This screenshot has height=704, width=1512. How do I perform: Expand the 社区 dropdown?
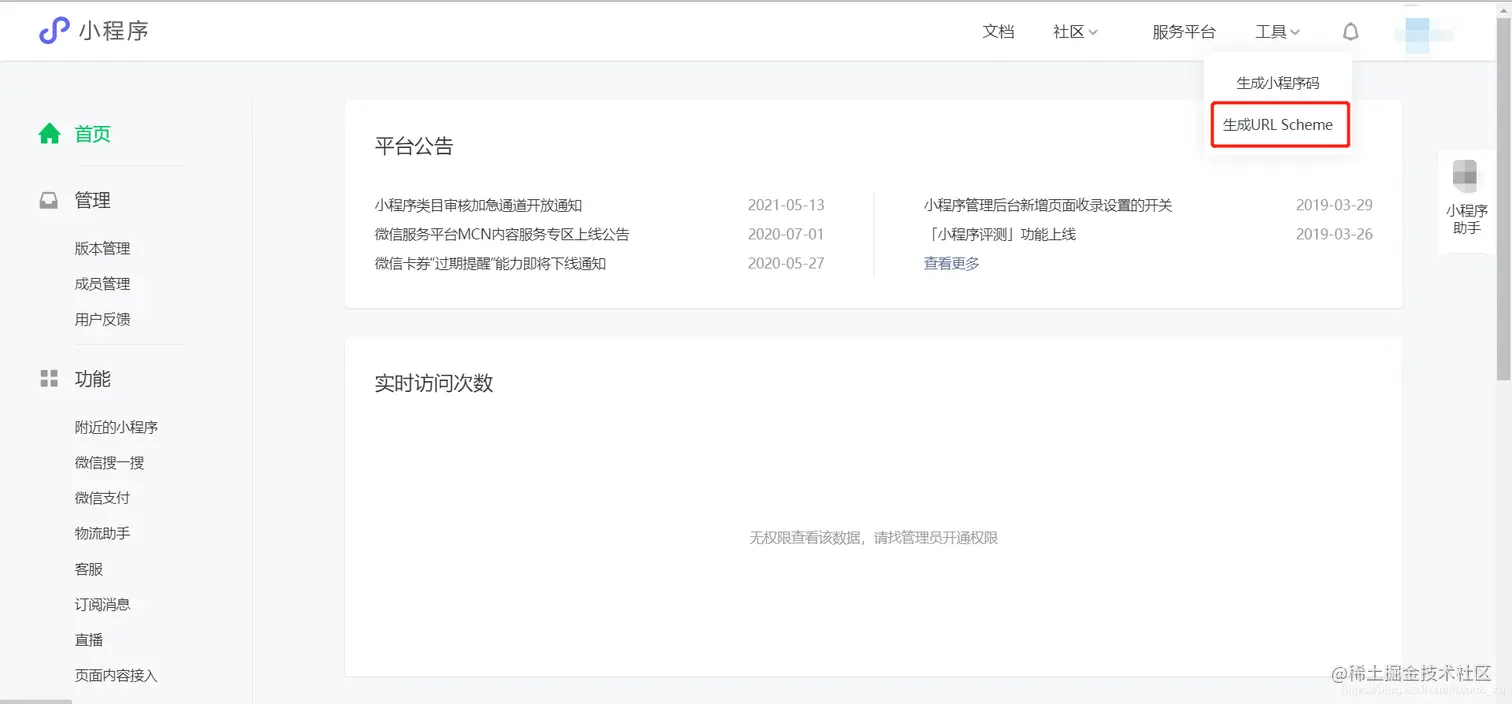point(1073,31)
